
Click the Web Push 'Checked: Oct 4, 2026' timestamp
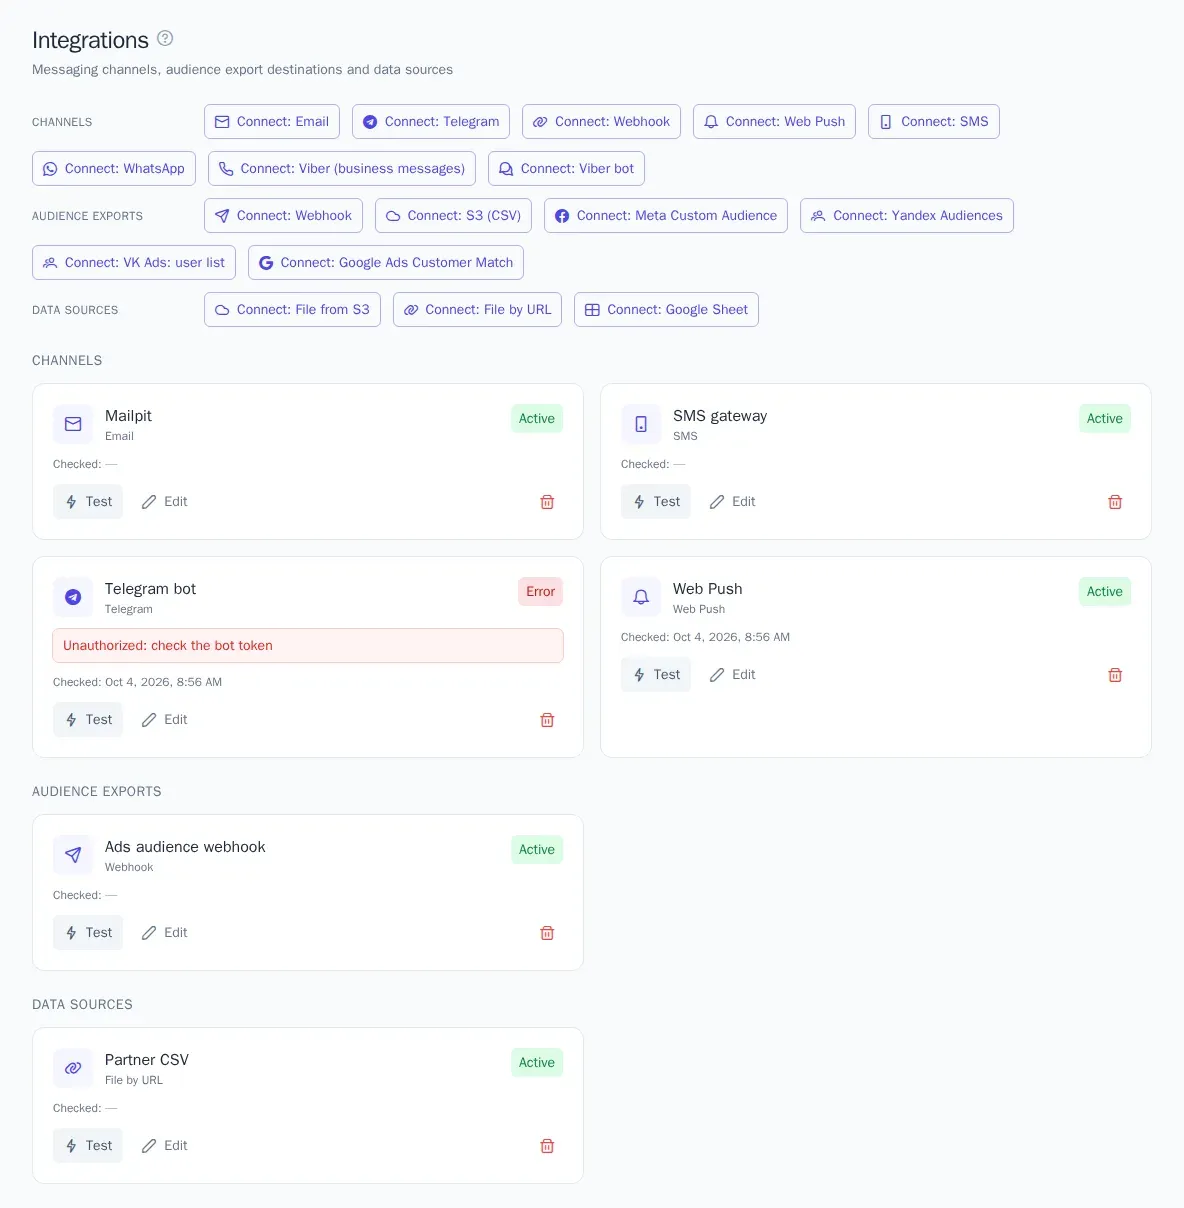click(705, 637)
